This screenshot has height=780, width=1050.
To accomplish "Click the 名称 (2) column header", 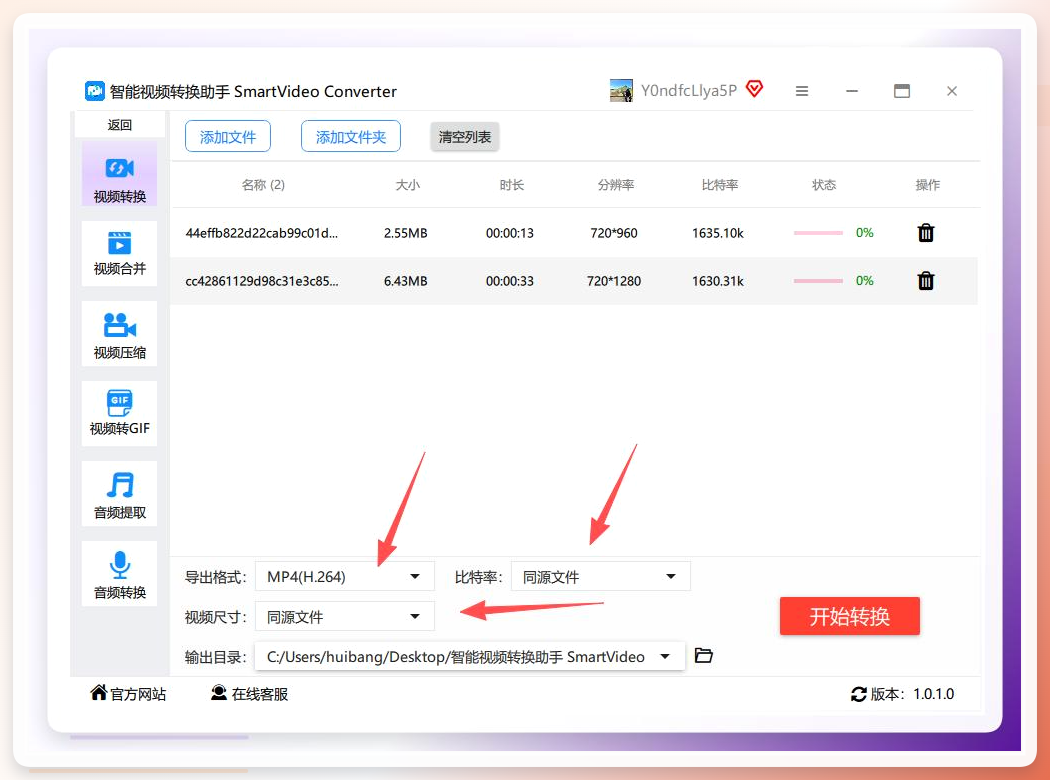I will click(263, 185).
